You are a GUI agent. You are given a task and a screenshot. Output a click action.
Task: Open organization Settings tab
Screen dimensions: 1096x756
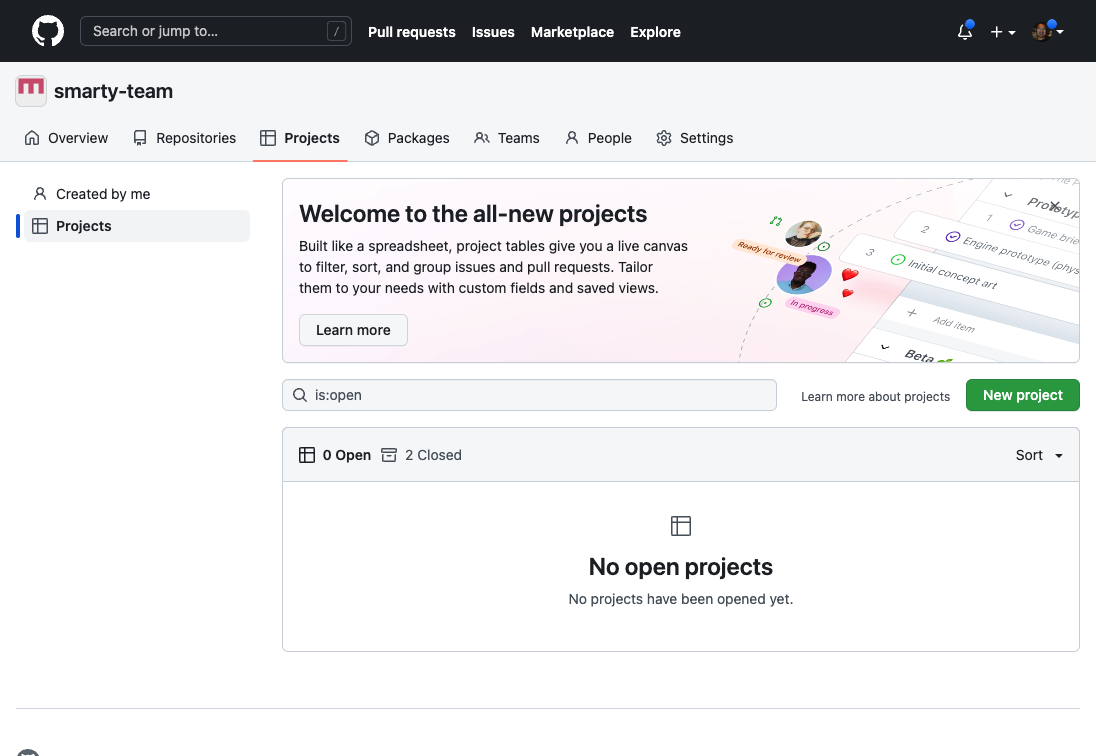(695, 138)
